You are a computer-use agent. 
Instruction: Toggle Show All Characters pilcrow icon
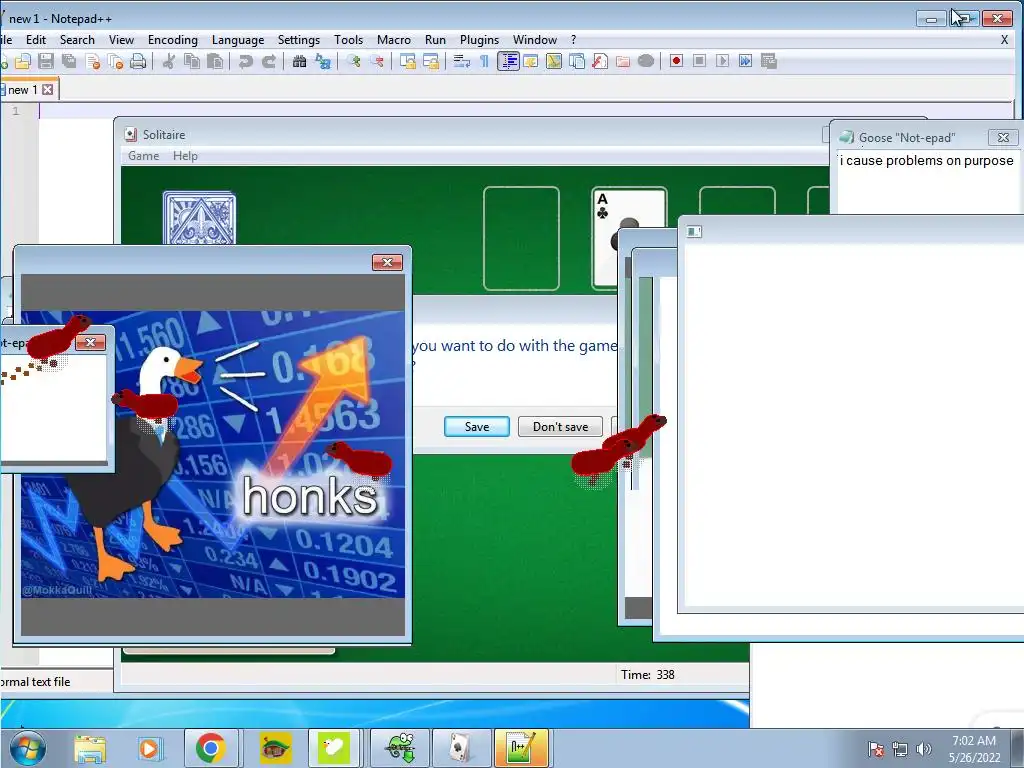pos(485,61)
